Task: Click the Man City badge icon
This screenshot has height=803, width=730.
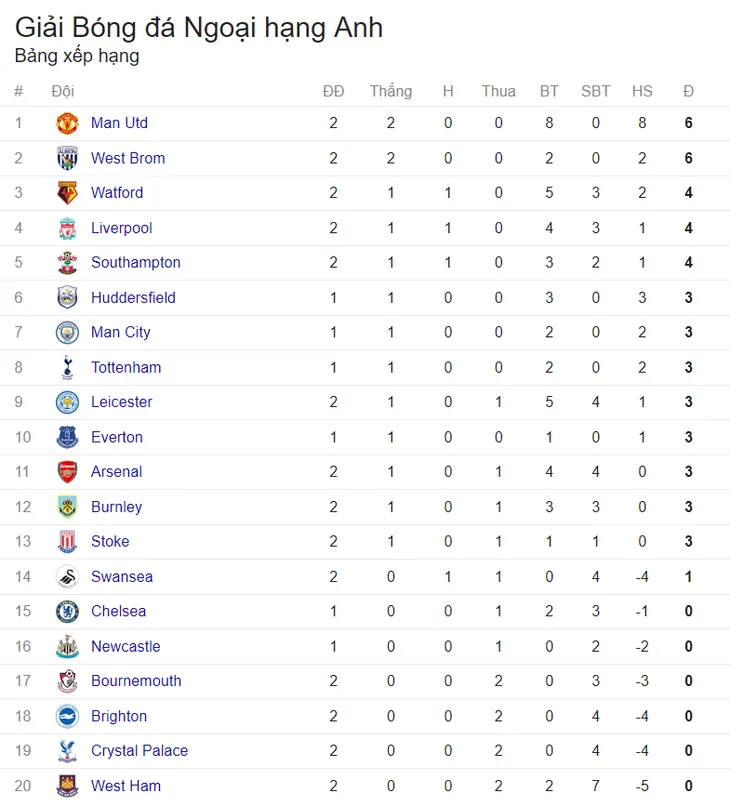Action: point(67,333)
